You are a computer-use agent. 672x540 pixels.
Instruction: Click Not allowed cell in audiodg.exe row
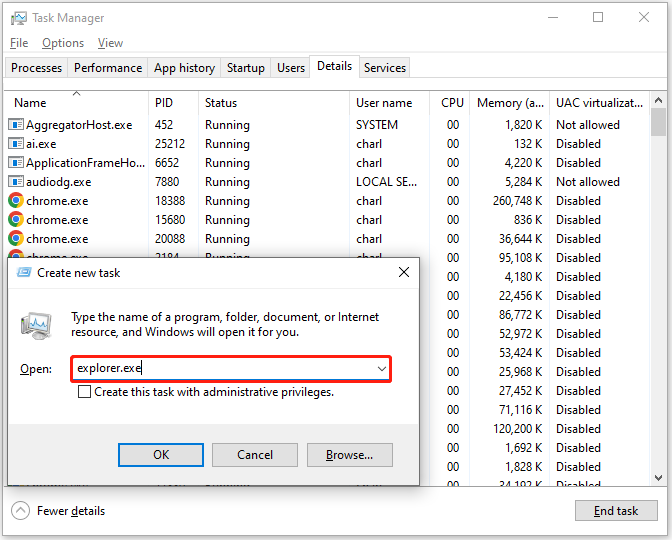click(x=588, y=182)
